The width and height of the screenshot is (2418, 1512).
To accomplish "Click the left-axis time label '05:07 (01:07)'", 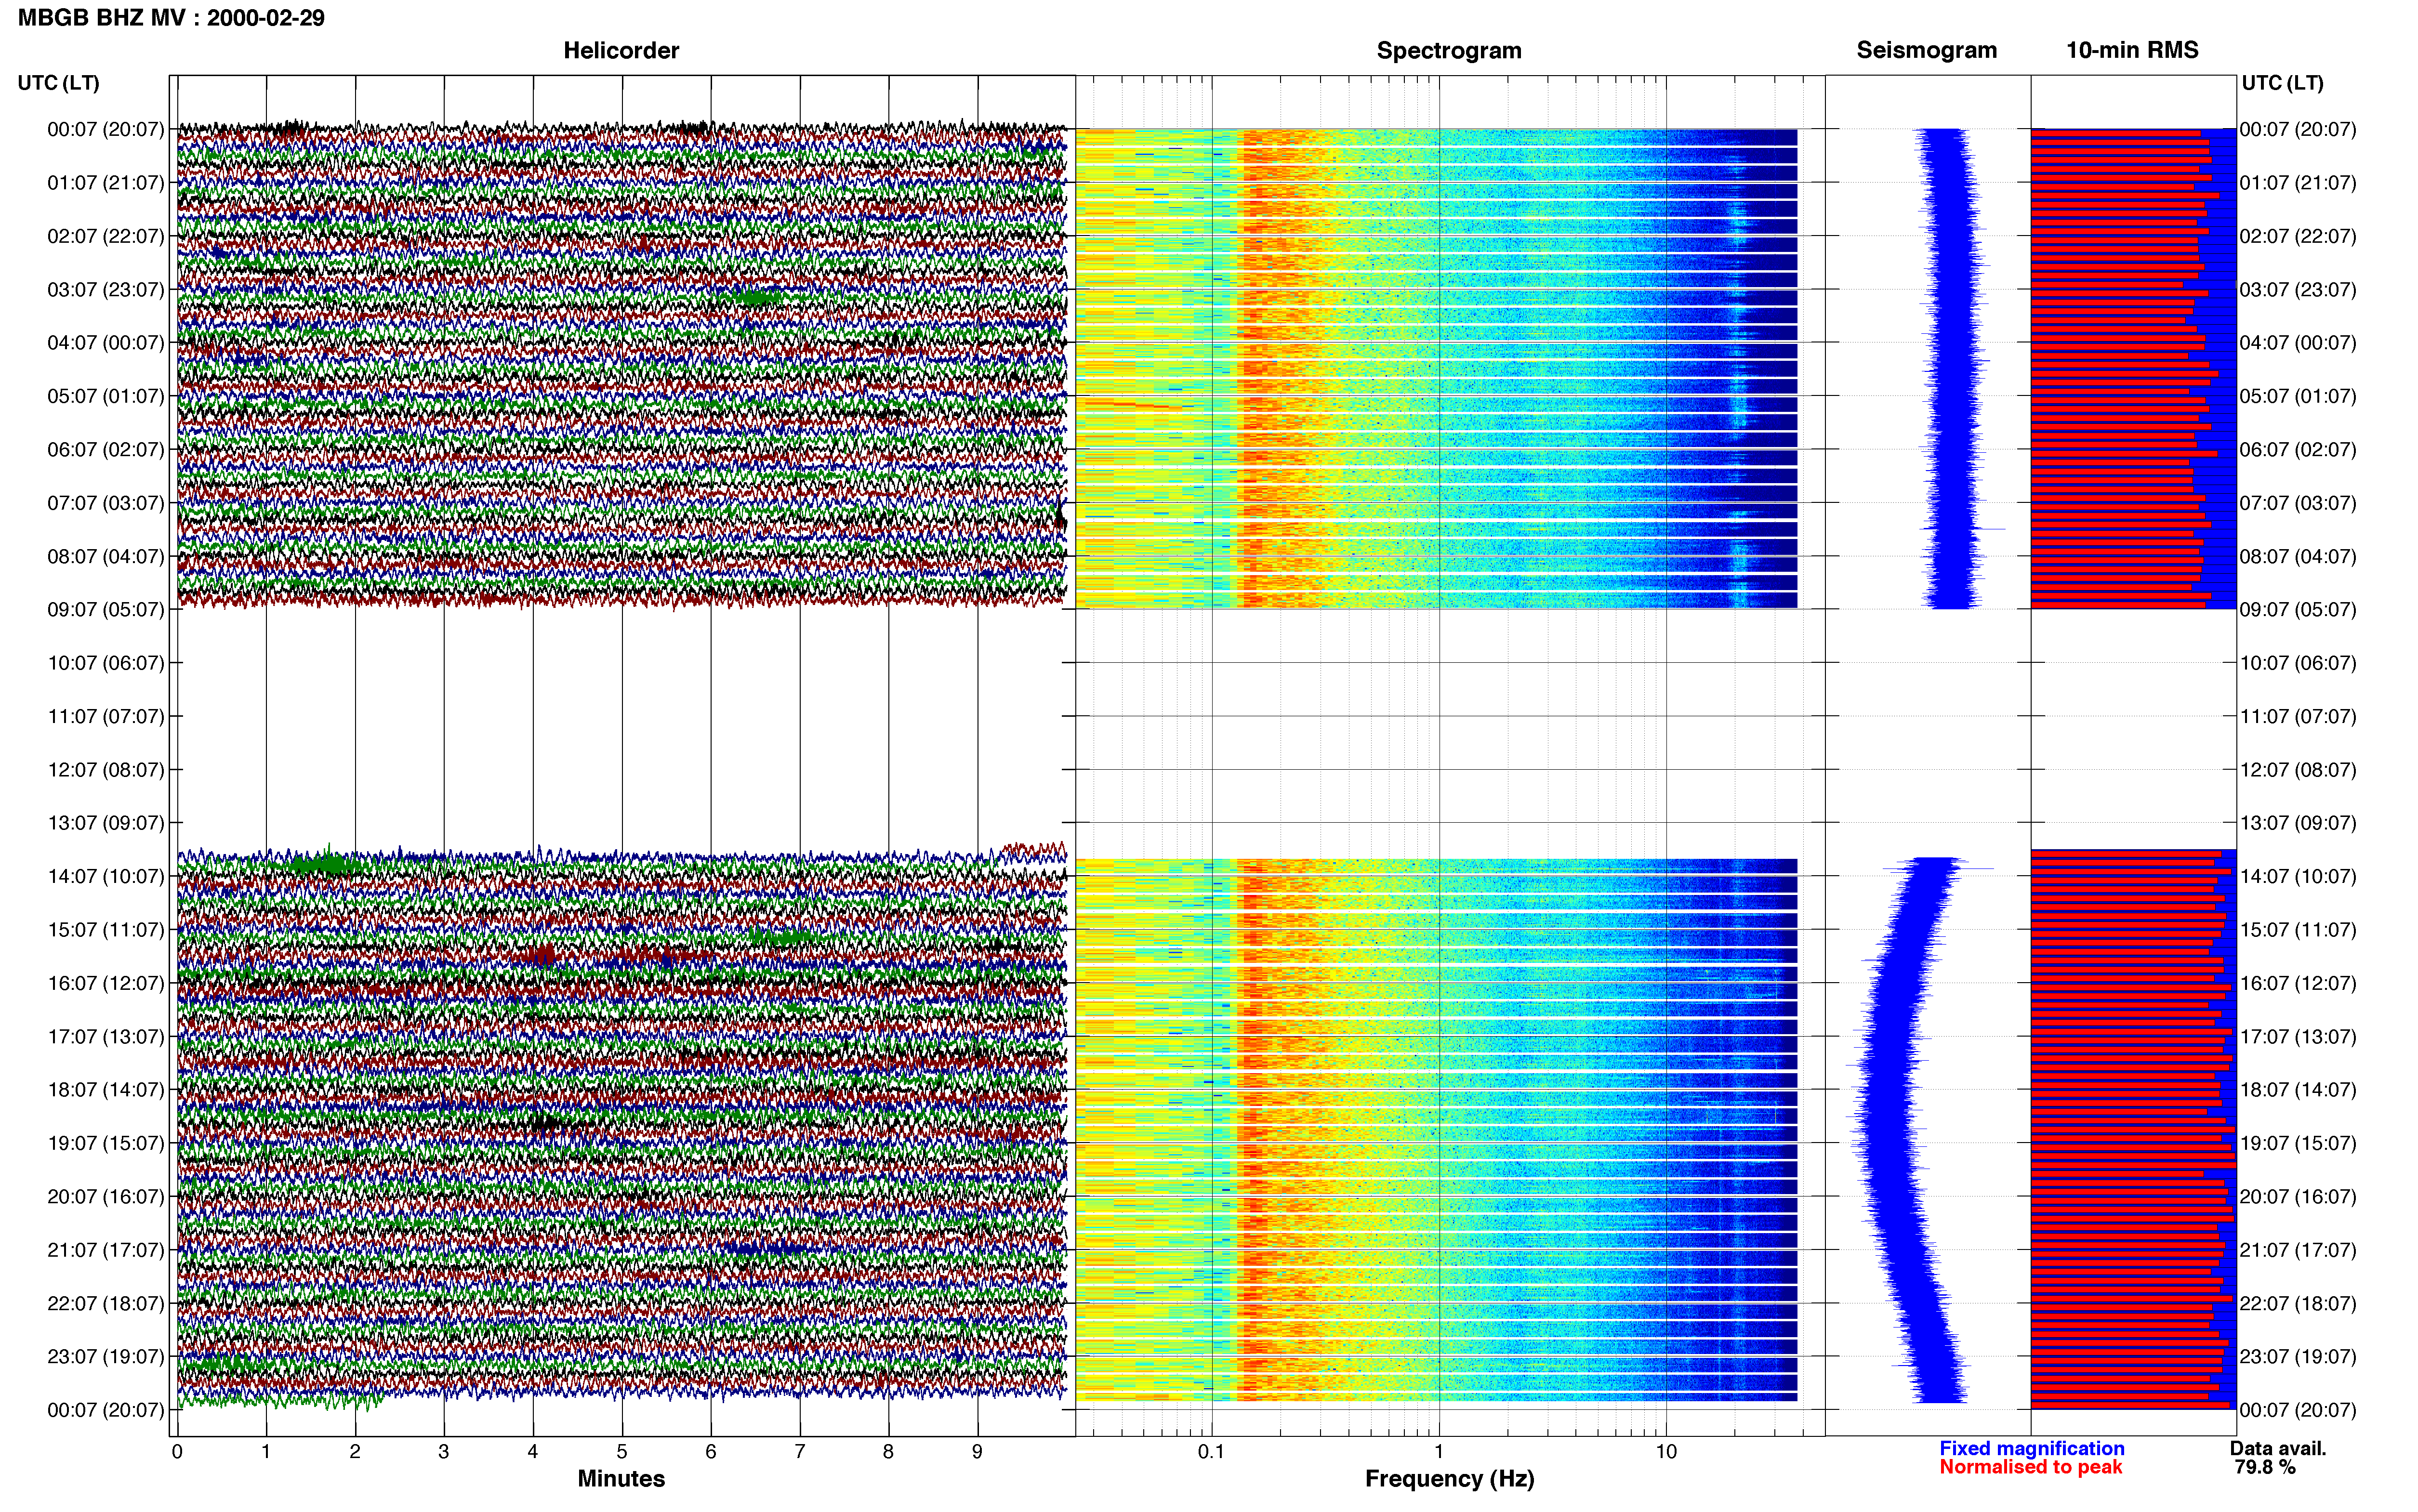I will coord(106,396).
